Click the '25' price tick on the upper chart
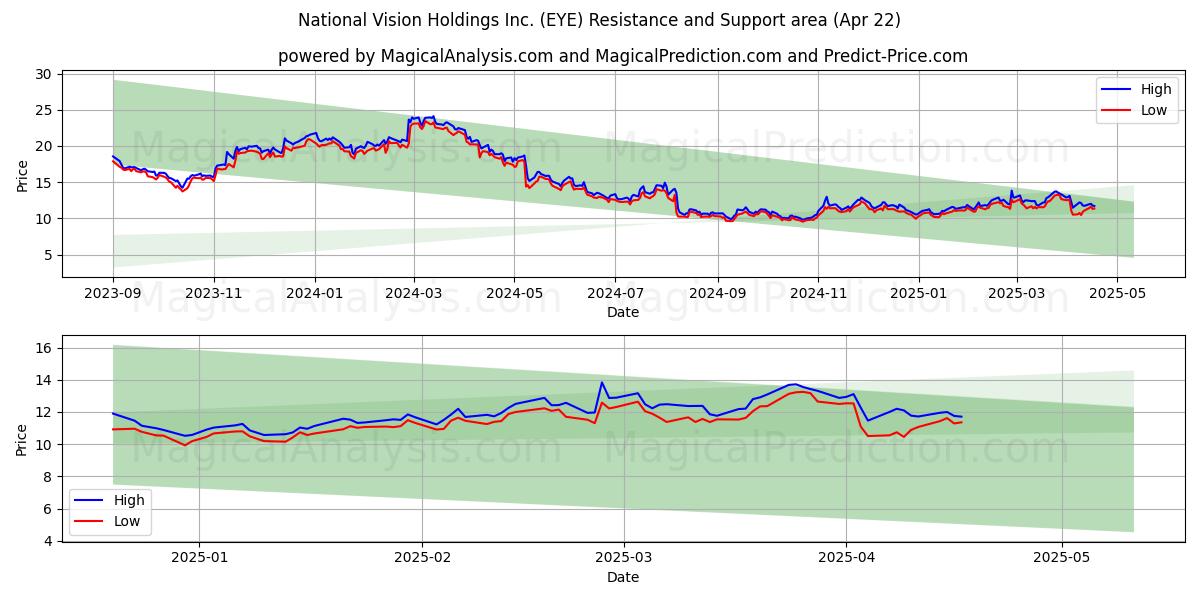Screen dimensions: 1200x600 [44, 110]
